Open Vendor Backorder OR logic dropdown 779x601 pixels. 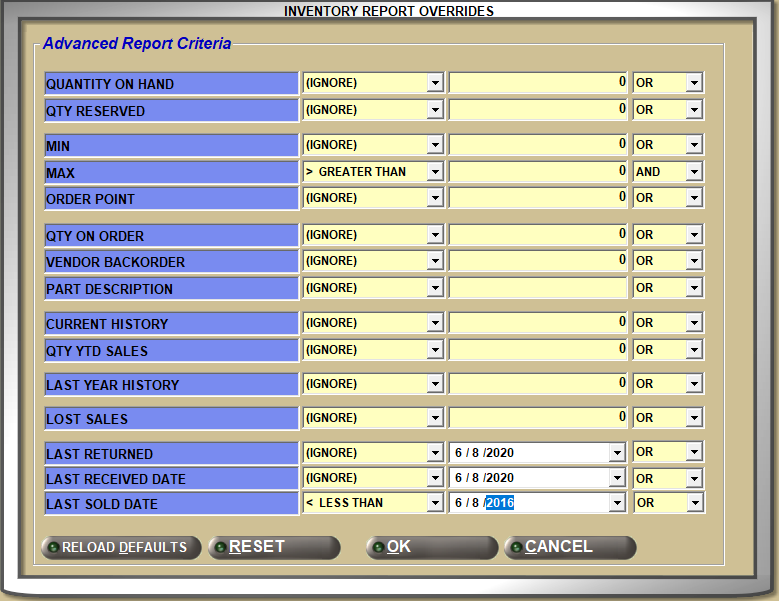[x=694, y=261]
